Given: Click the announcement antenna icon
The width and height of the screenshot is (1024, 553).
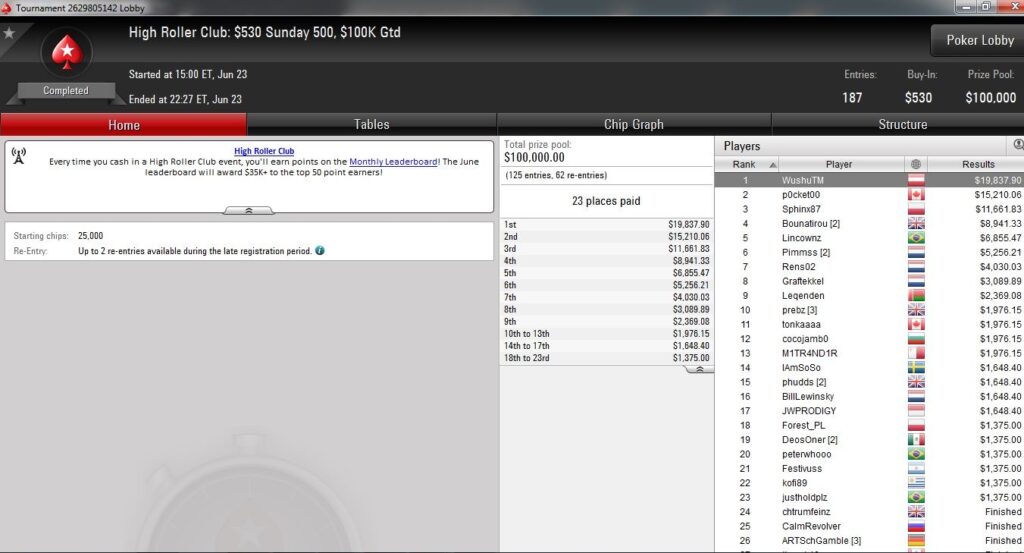Looking at the screenshot, I should (x=19, y=155).
